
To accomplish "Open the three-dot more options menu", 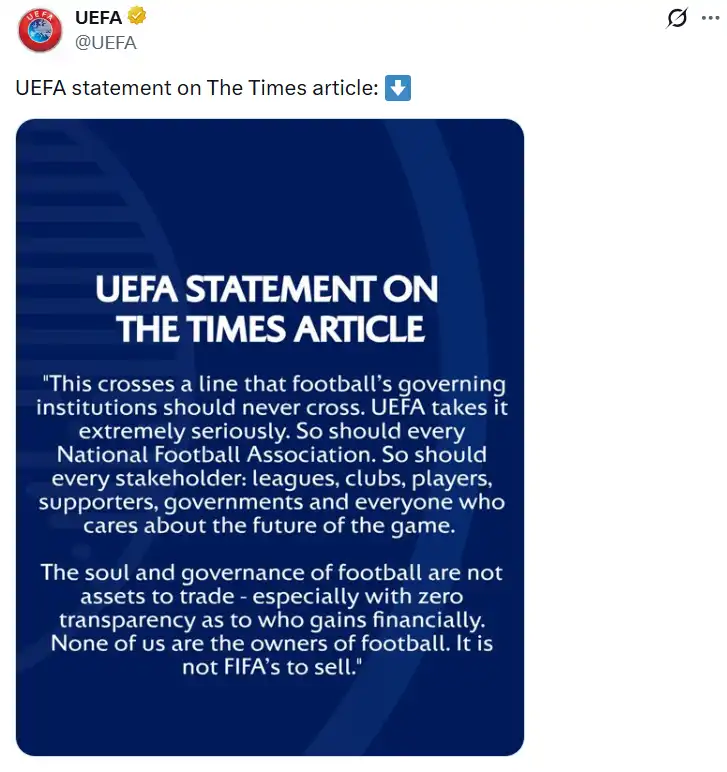I will tap(710, 18).
